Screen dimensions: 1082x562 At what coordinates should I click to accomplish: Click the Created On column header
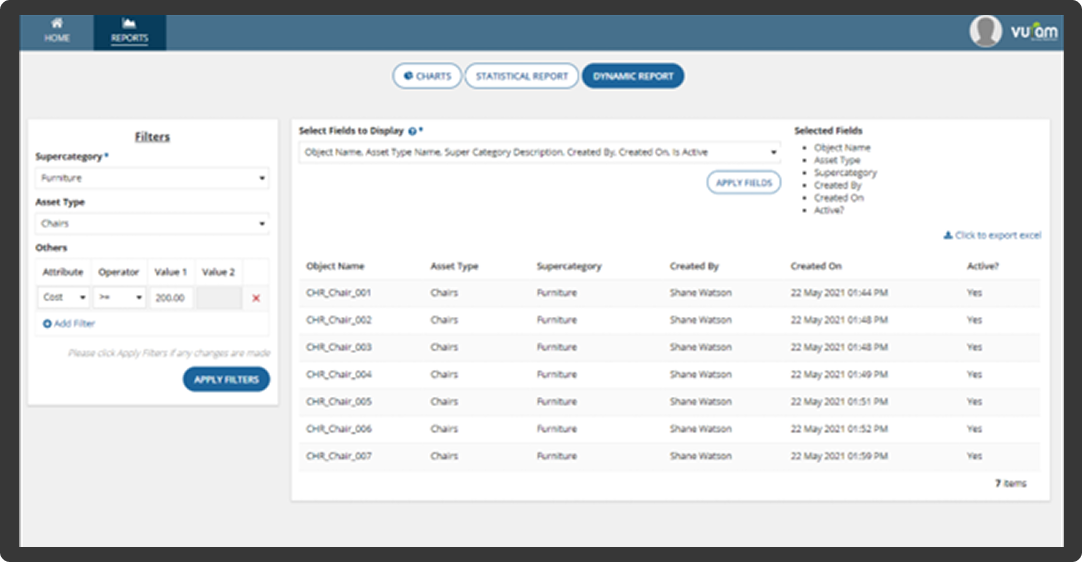[816, 267]
